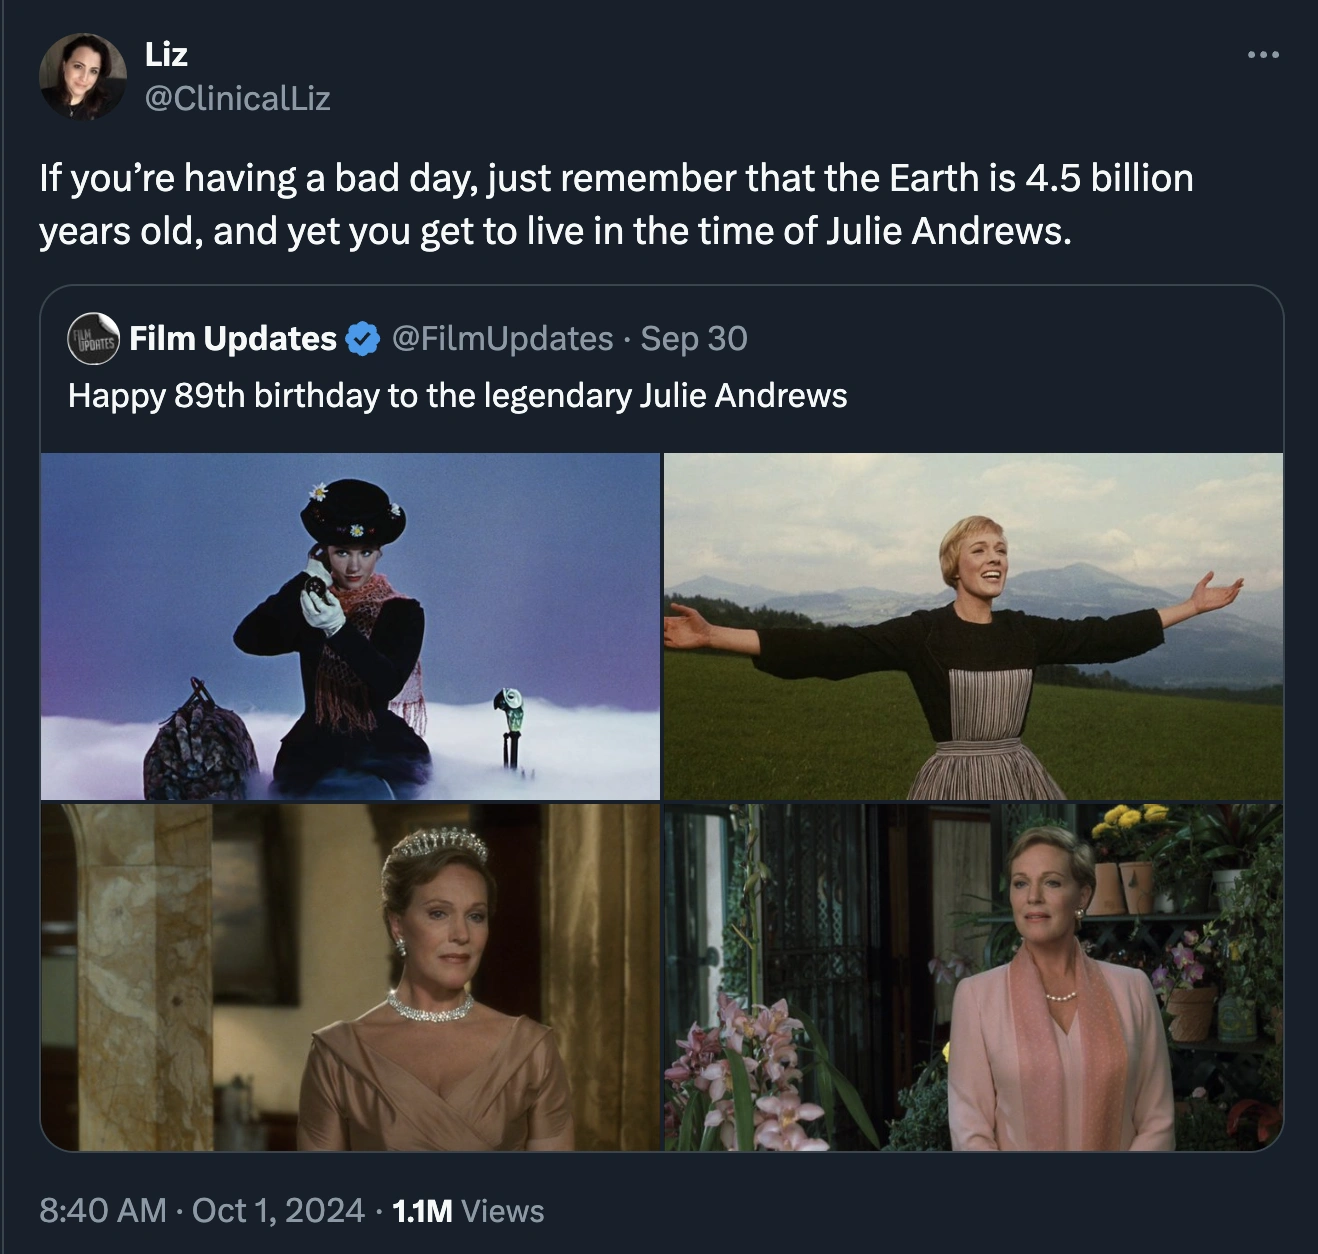The height and width of the screenshot is (1254, 1318).
Task: Click yellow flowers in bottom-right photo
Action: (x=1130, y=826)
